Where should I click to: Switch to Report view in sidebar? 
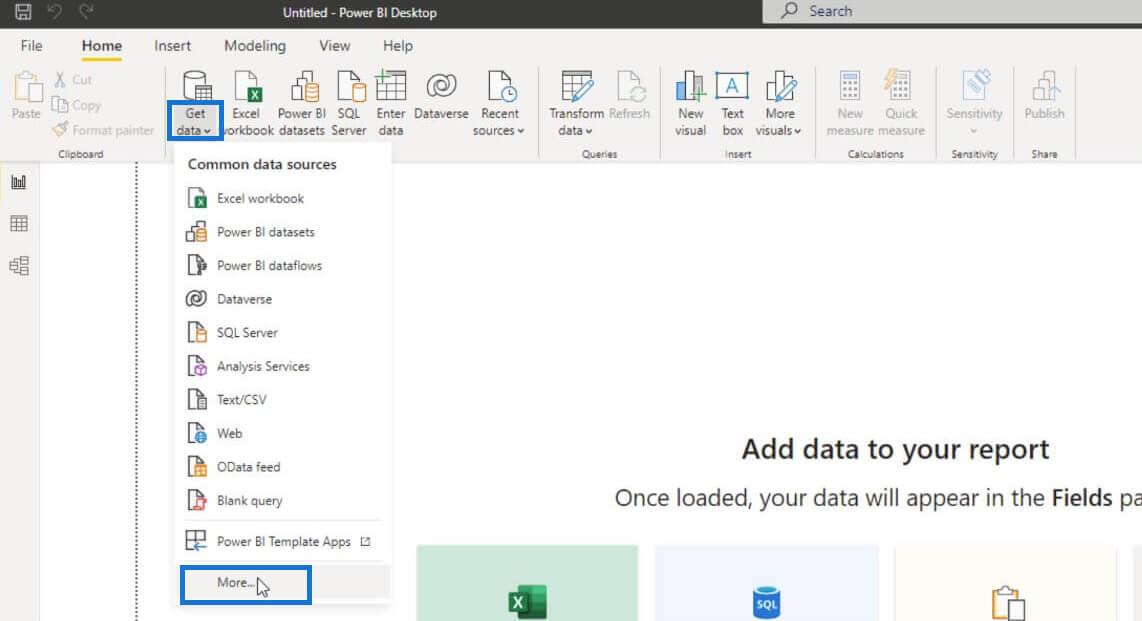[x=19, y=182]
